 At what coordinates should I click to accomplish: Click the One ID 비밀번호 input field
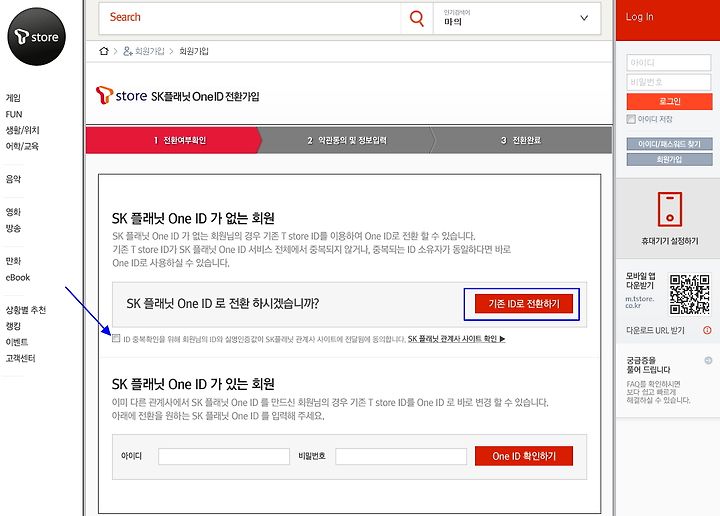tap(401, 456)
